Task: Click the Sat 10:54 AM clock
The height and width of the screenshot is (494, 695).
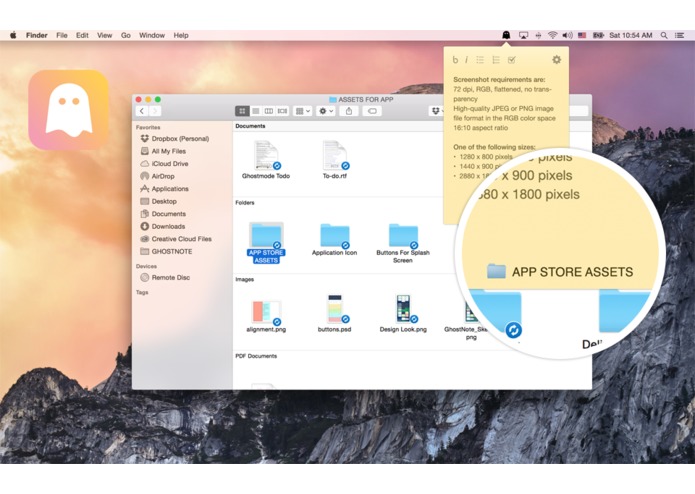Action: [631, 35]
